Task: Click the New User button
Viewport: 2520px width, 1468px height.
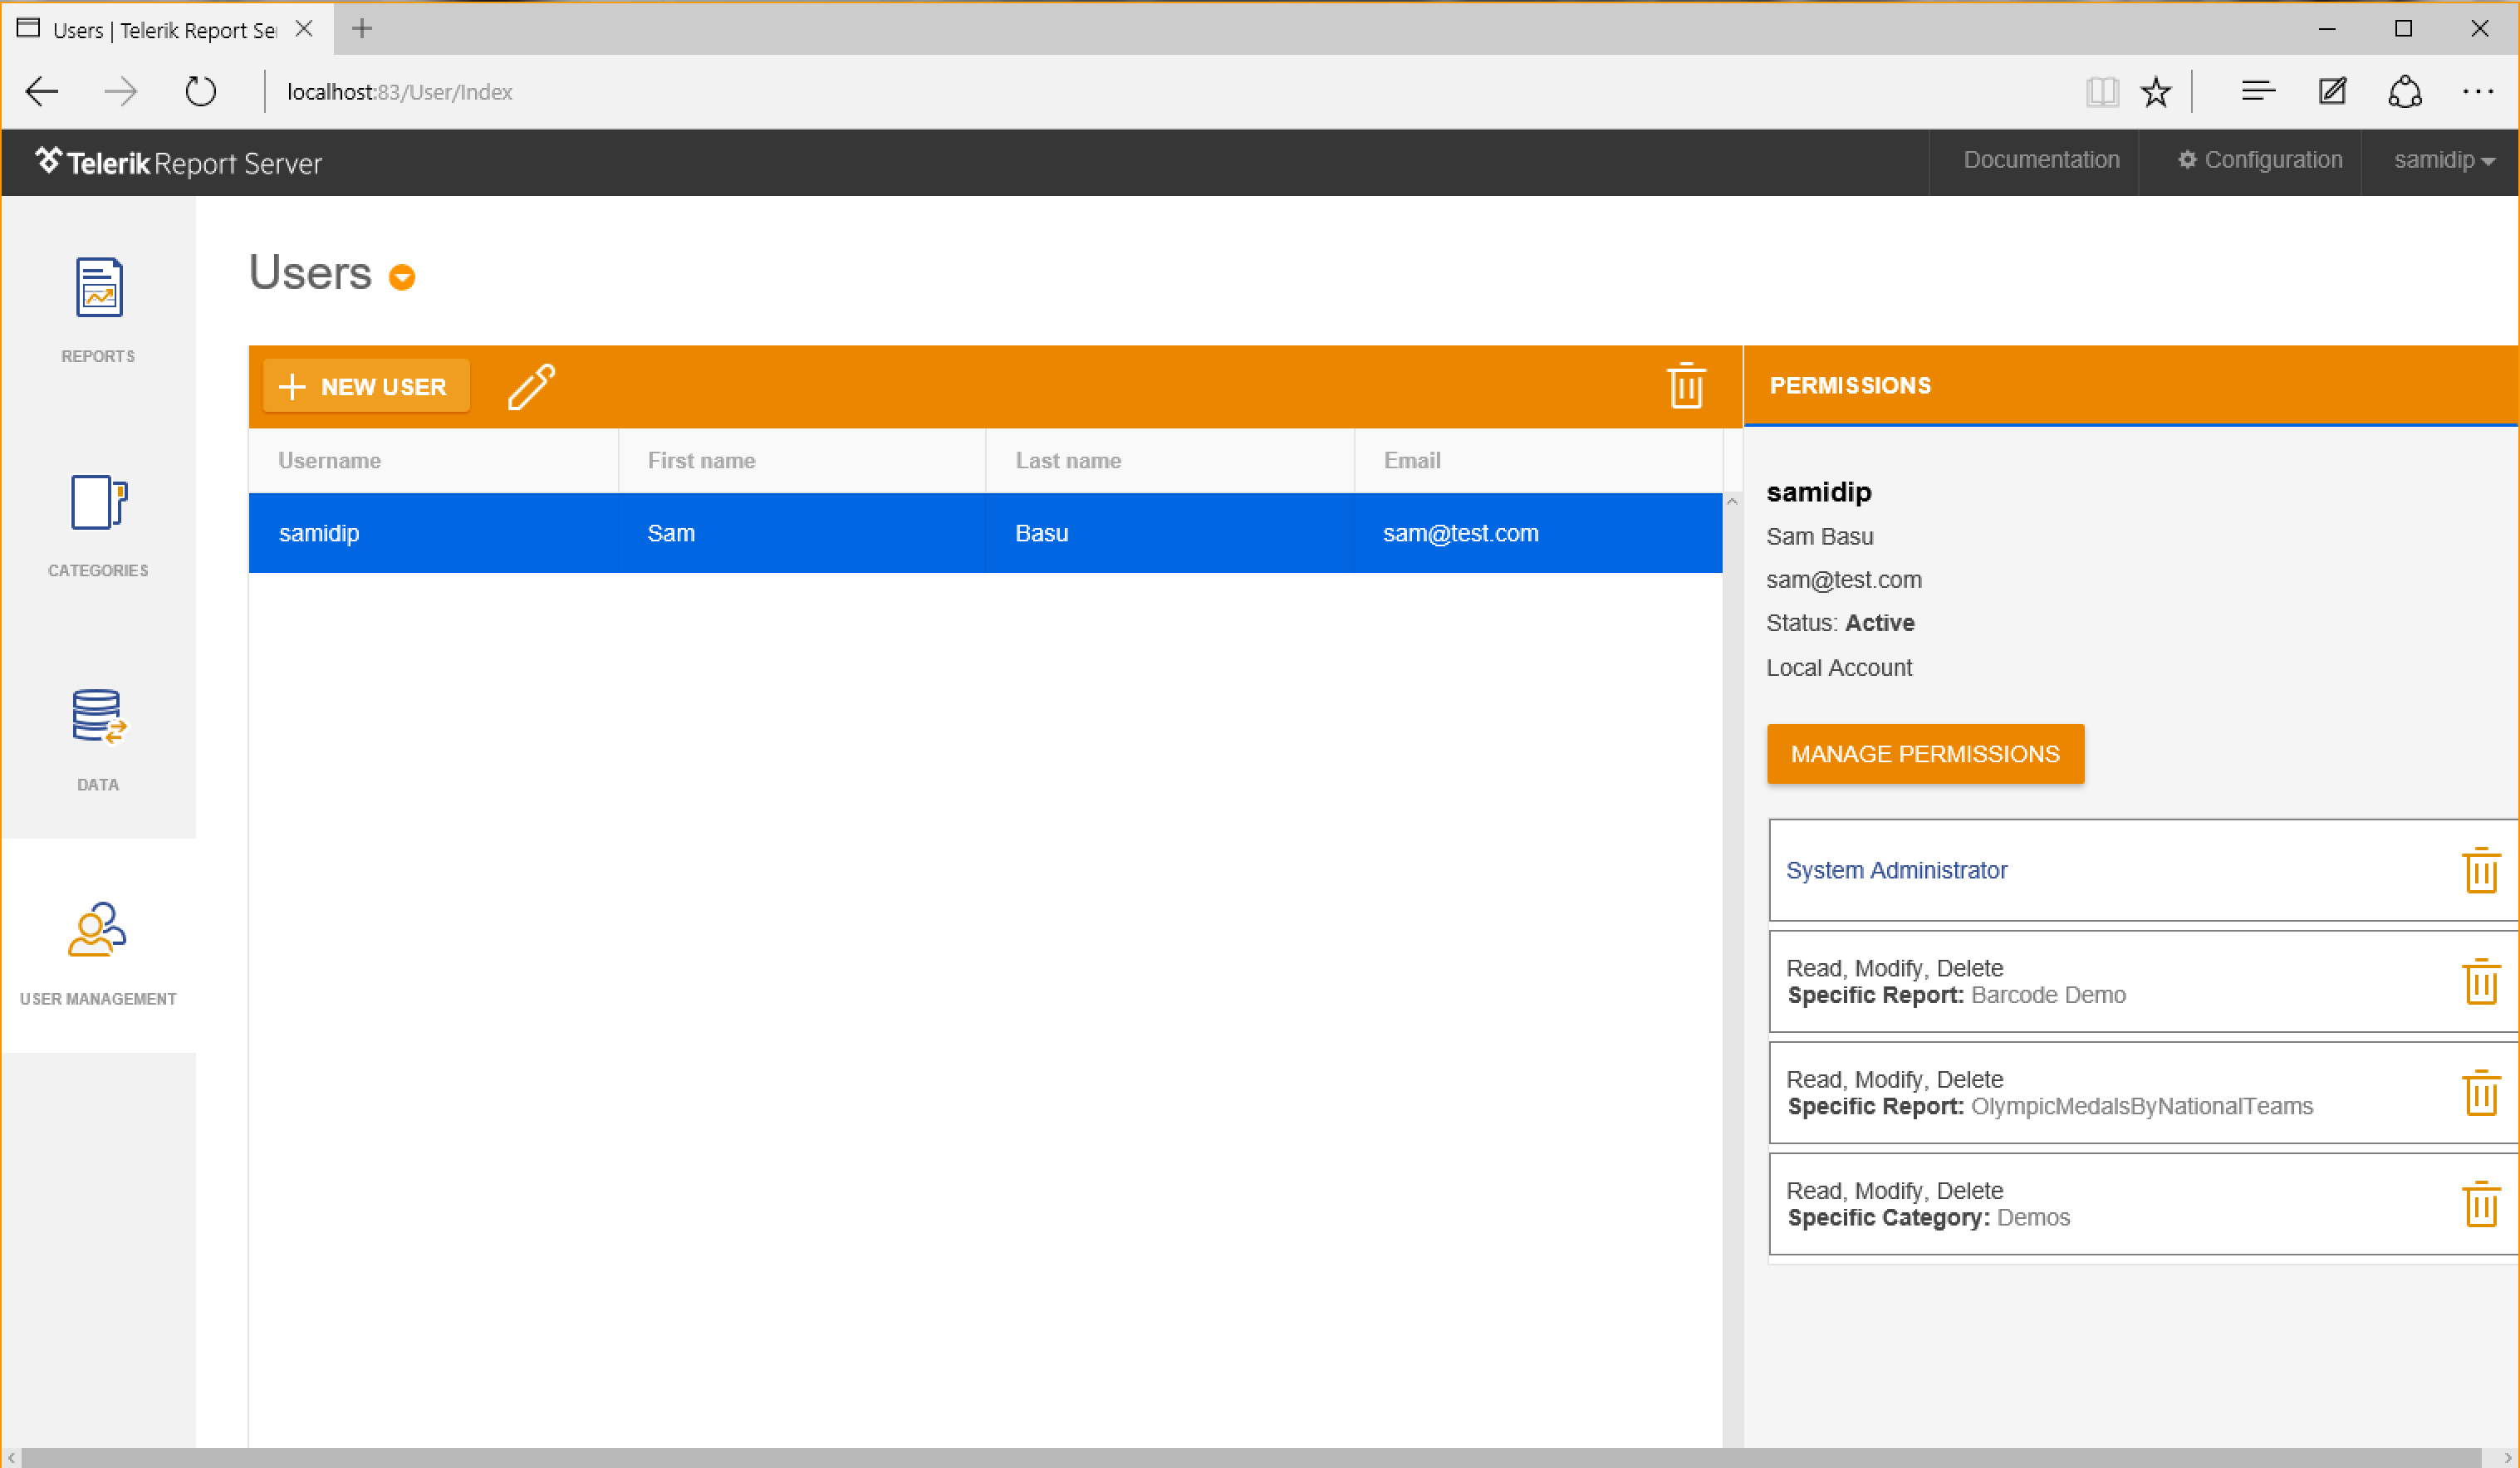Action: (x=364, y=386)
